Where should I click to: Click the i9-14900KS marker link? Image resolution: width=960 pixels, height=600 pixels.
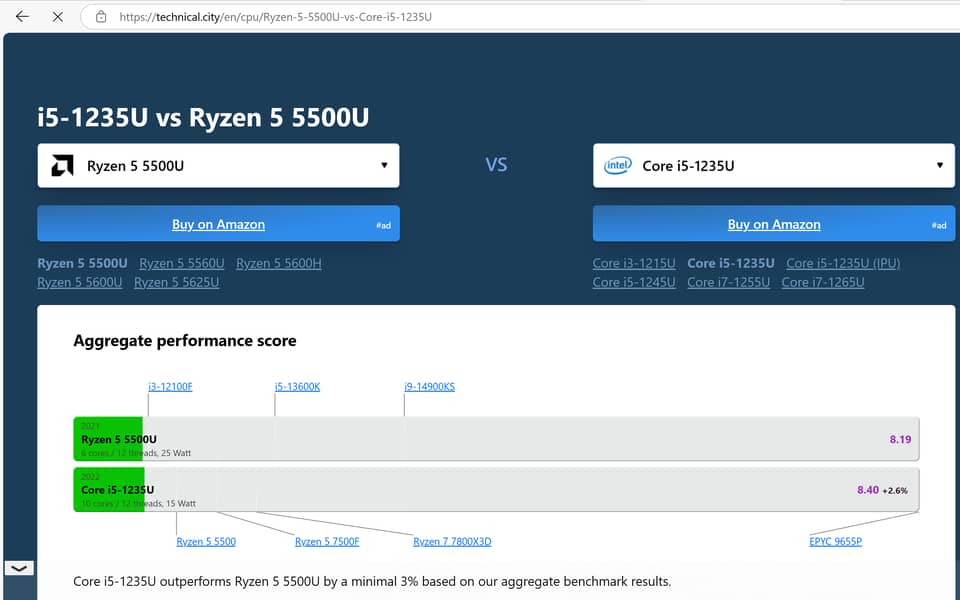tap(429, 386)
